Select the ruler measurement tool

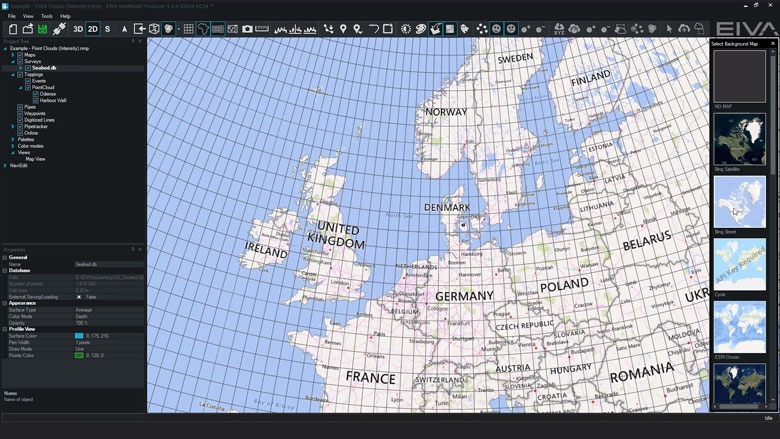coord(262,29)
